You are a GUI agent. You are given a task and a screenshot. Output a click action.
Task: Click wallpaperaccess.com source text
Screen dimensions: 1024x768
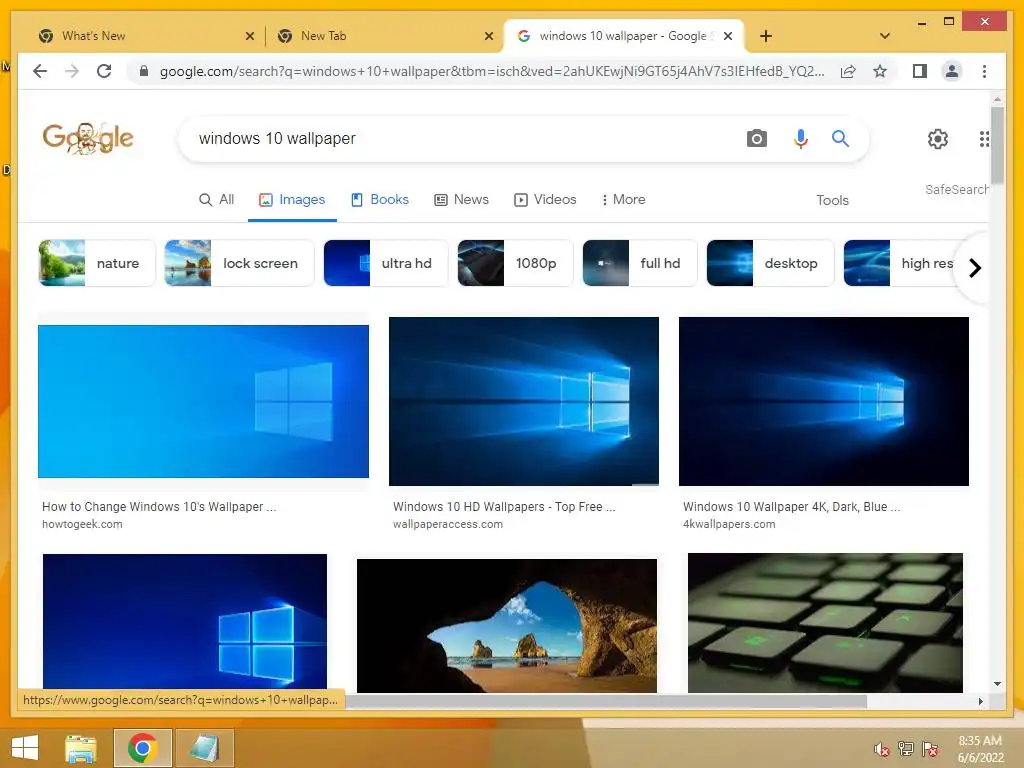point(448,524)
